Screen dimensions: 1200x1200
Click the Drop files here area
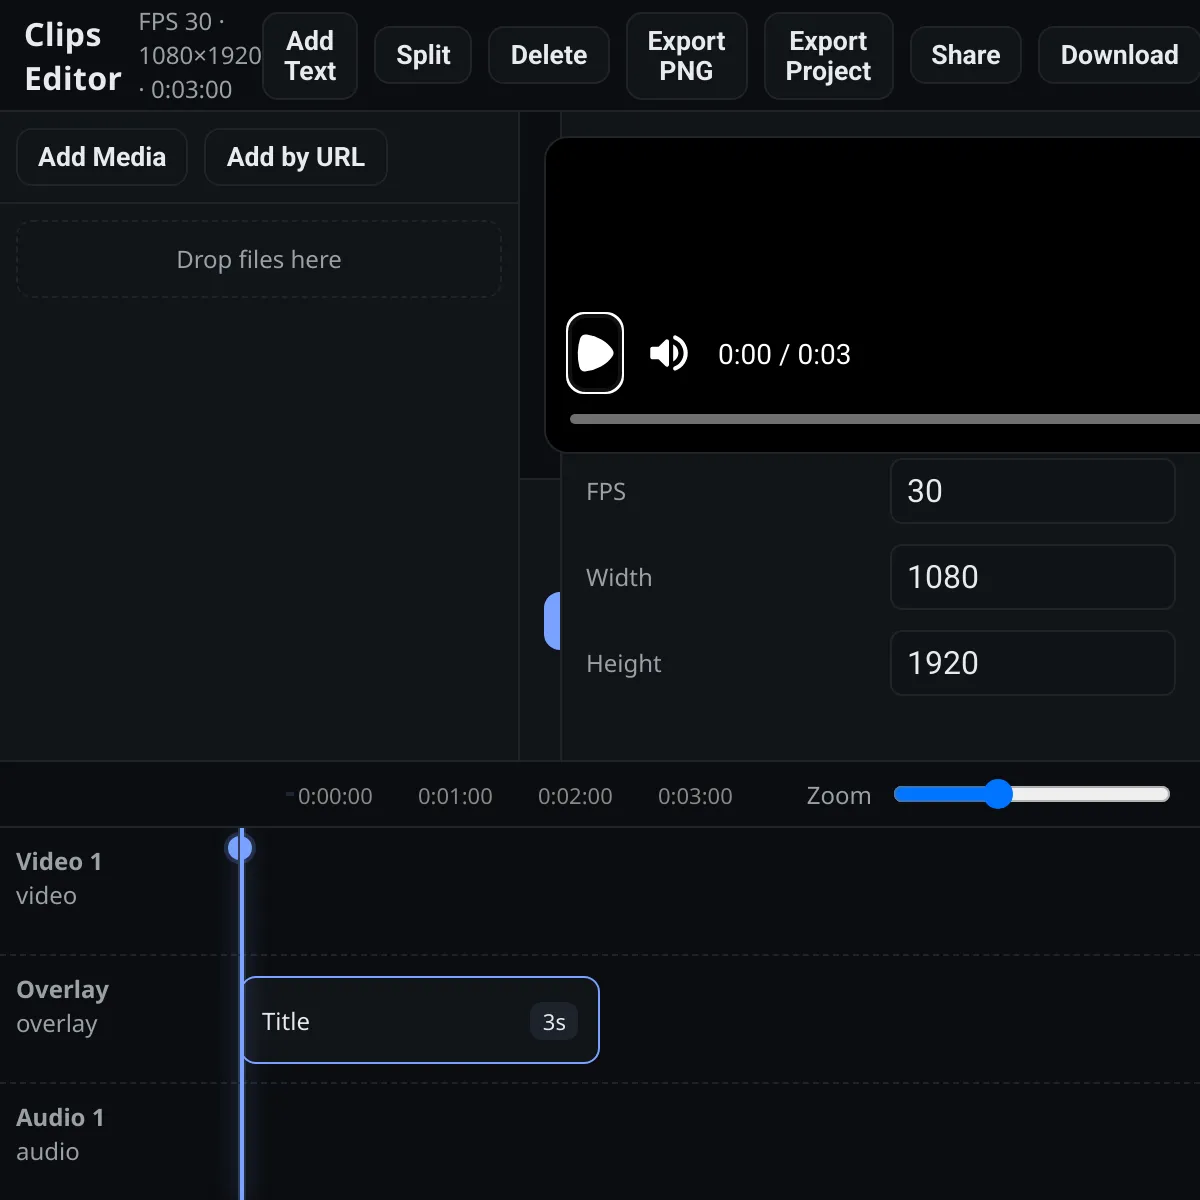(259, 259)
